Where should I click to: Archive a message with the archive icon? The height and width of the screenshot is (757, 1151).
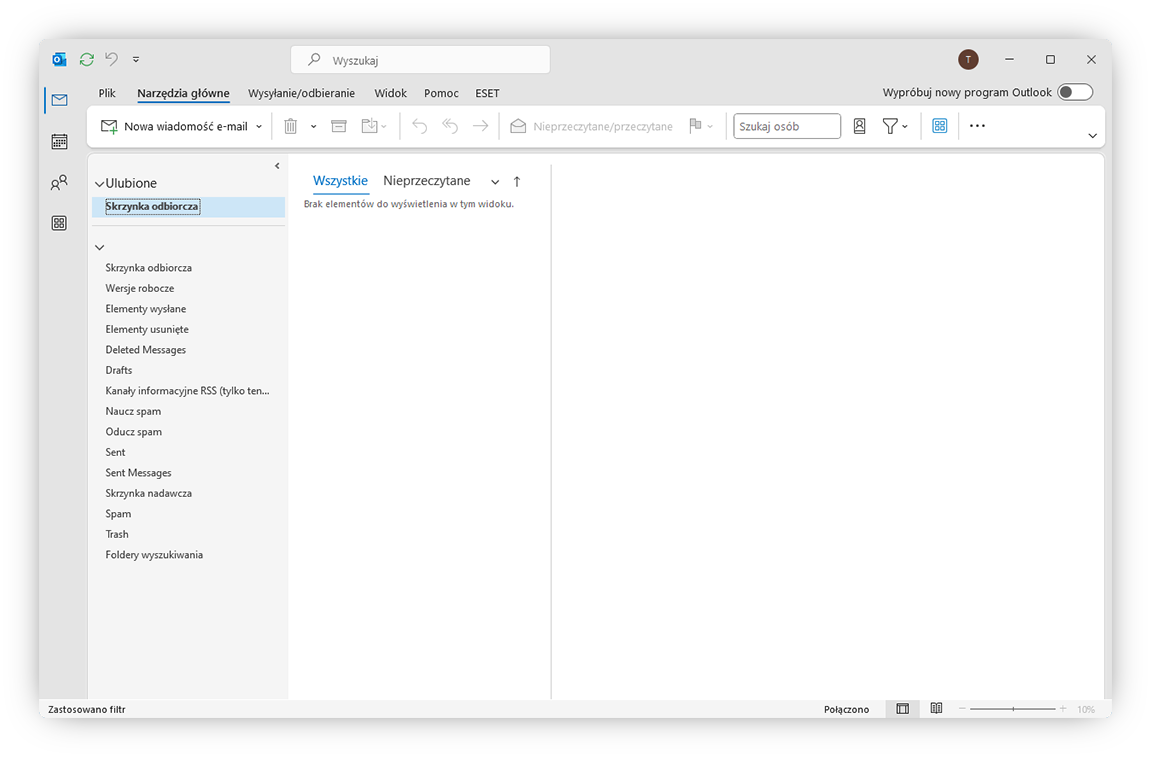pos(338,125)
